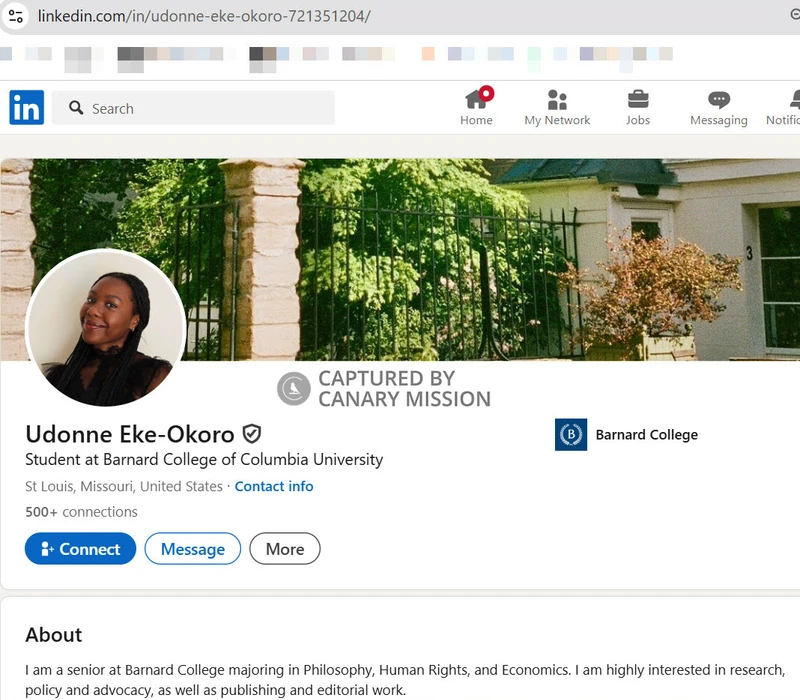This screenshot has width=800, height=700.
Task: Click the About section heading
Action: 54,635
